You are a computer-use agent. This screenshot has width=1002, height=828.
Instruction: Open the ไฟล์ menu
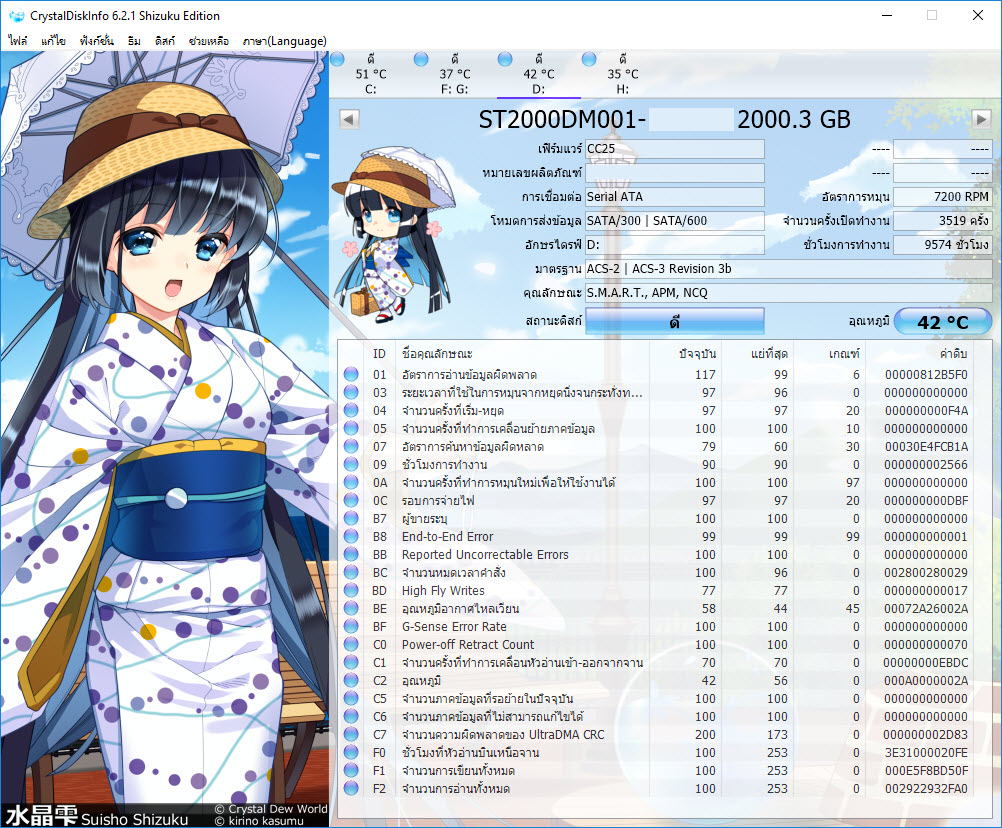[18, 41]
